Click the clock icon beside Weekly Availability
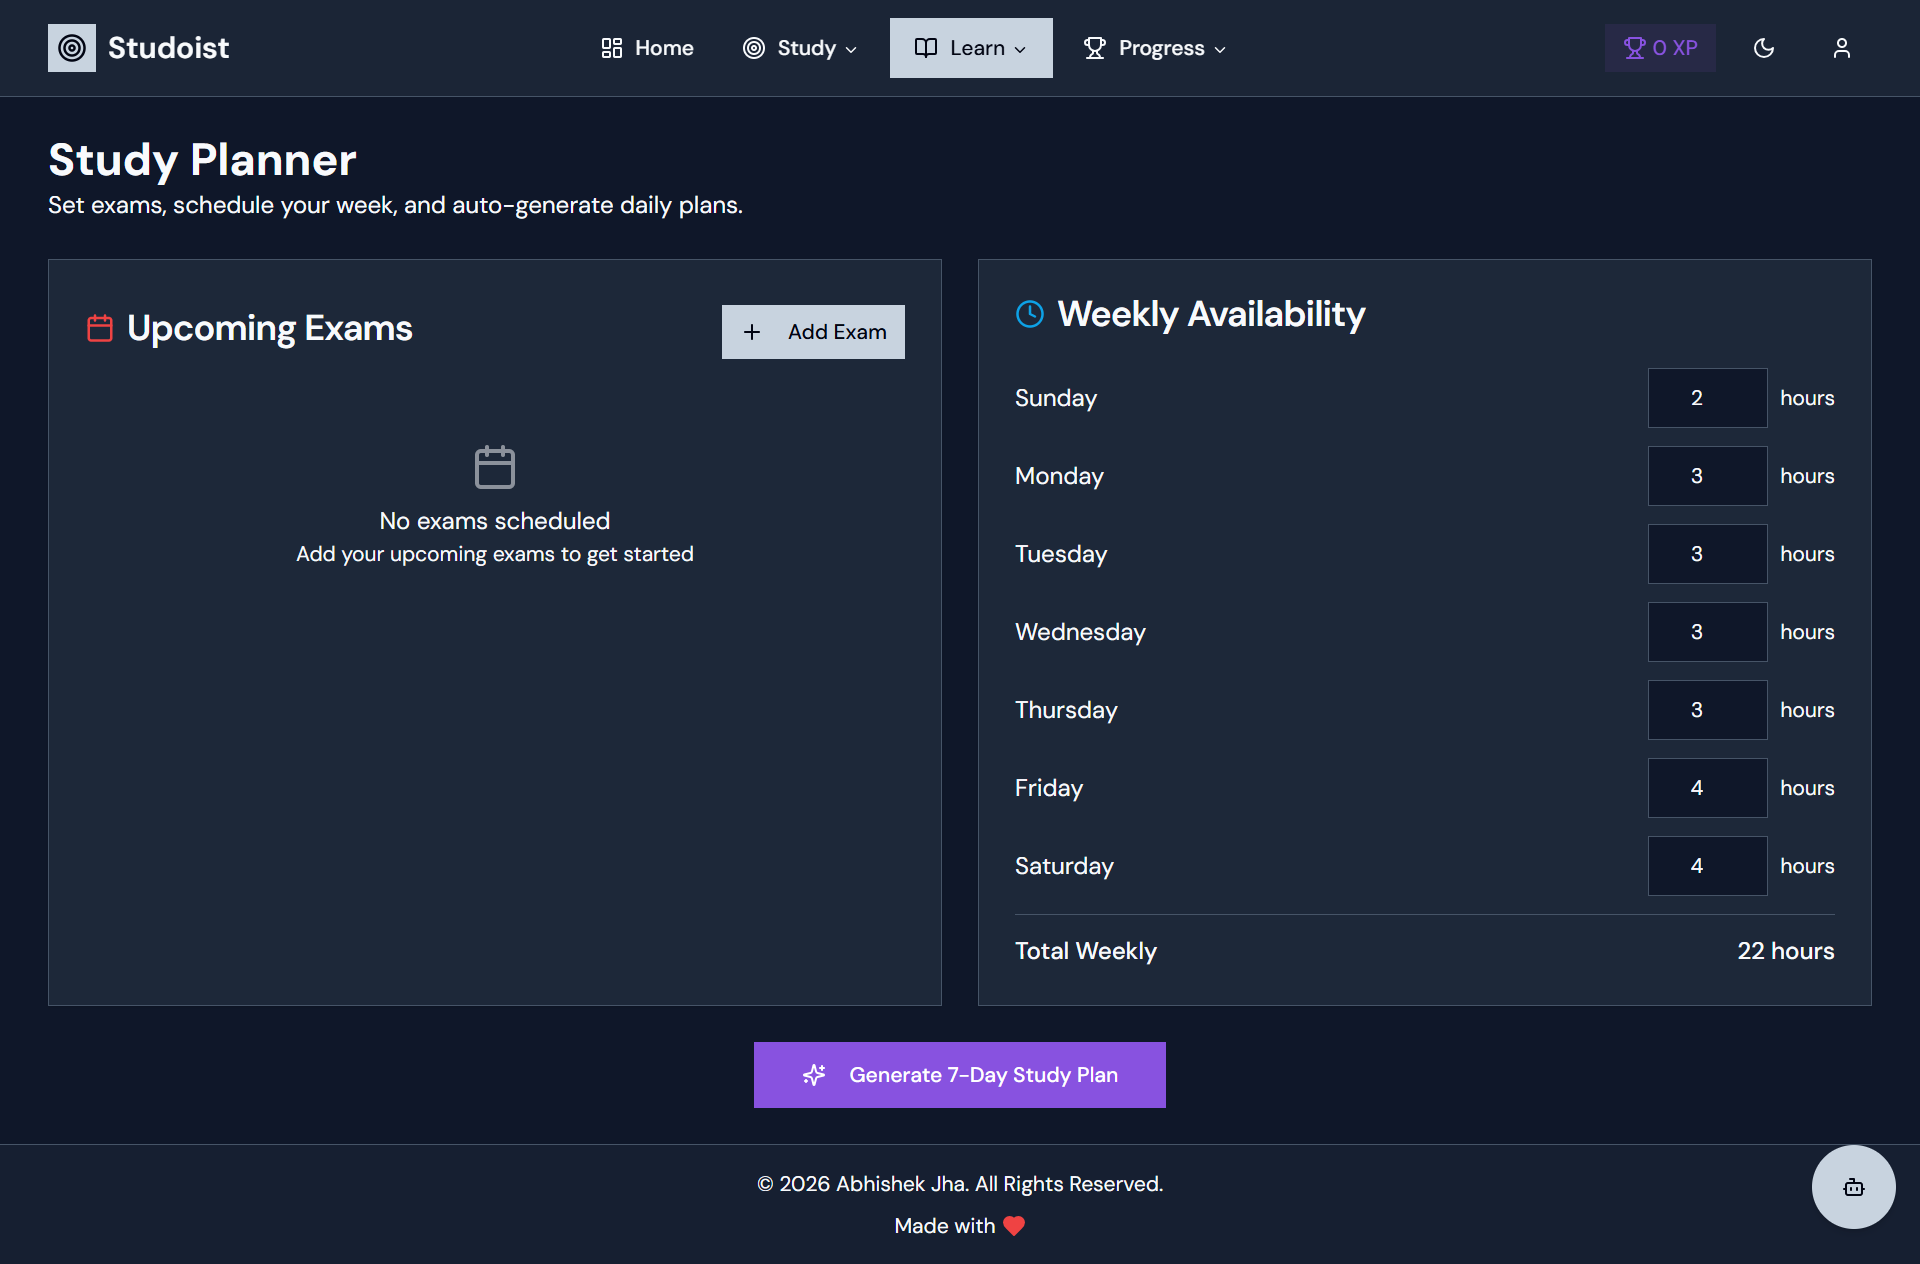Viewport: 1920px width, 1264px height. 1030,314
